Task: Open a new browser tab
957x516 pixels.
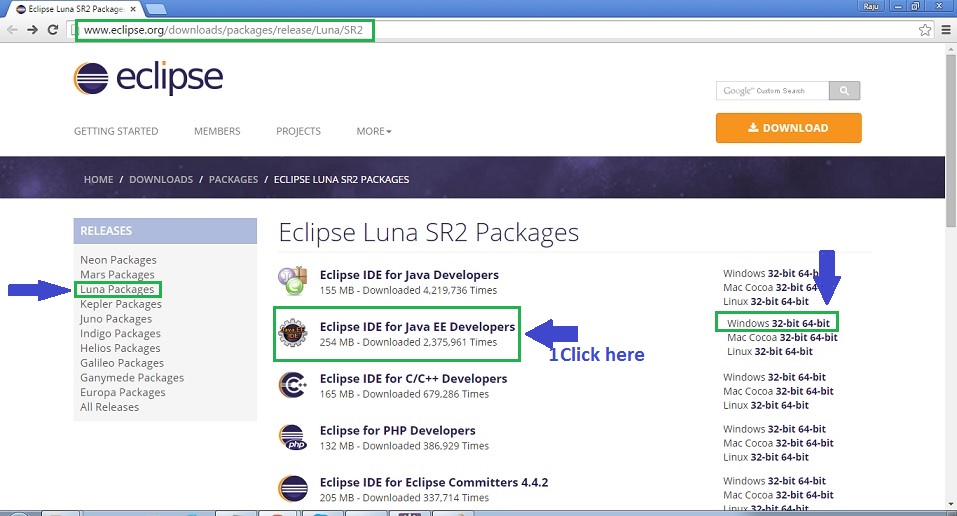Action: (156, 9)
